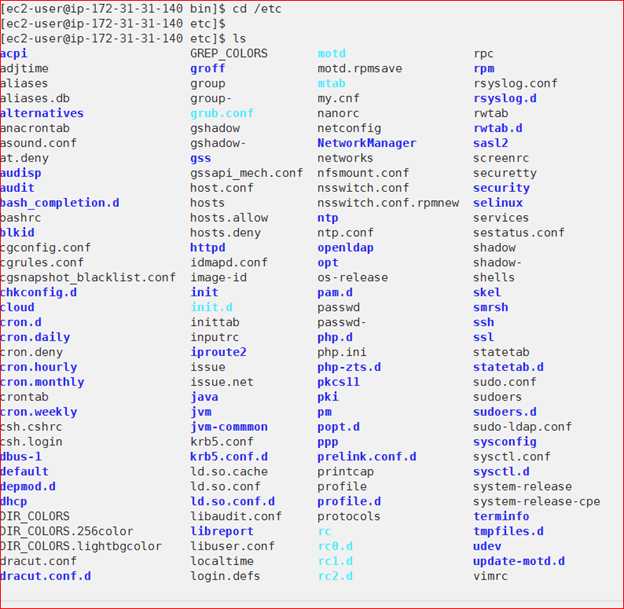Viewport: 624px width, 609px height.
Task: Click mtab symlink entry
Action: tap(332, 83)
